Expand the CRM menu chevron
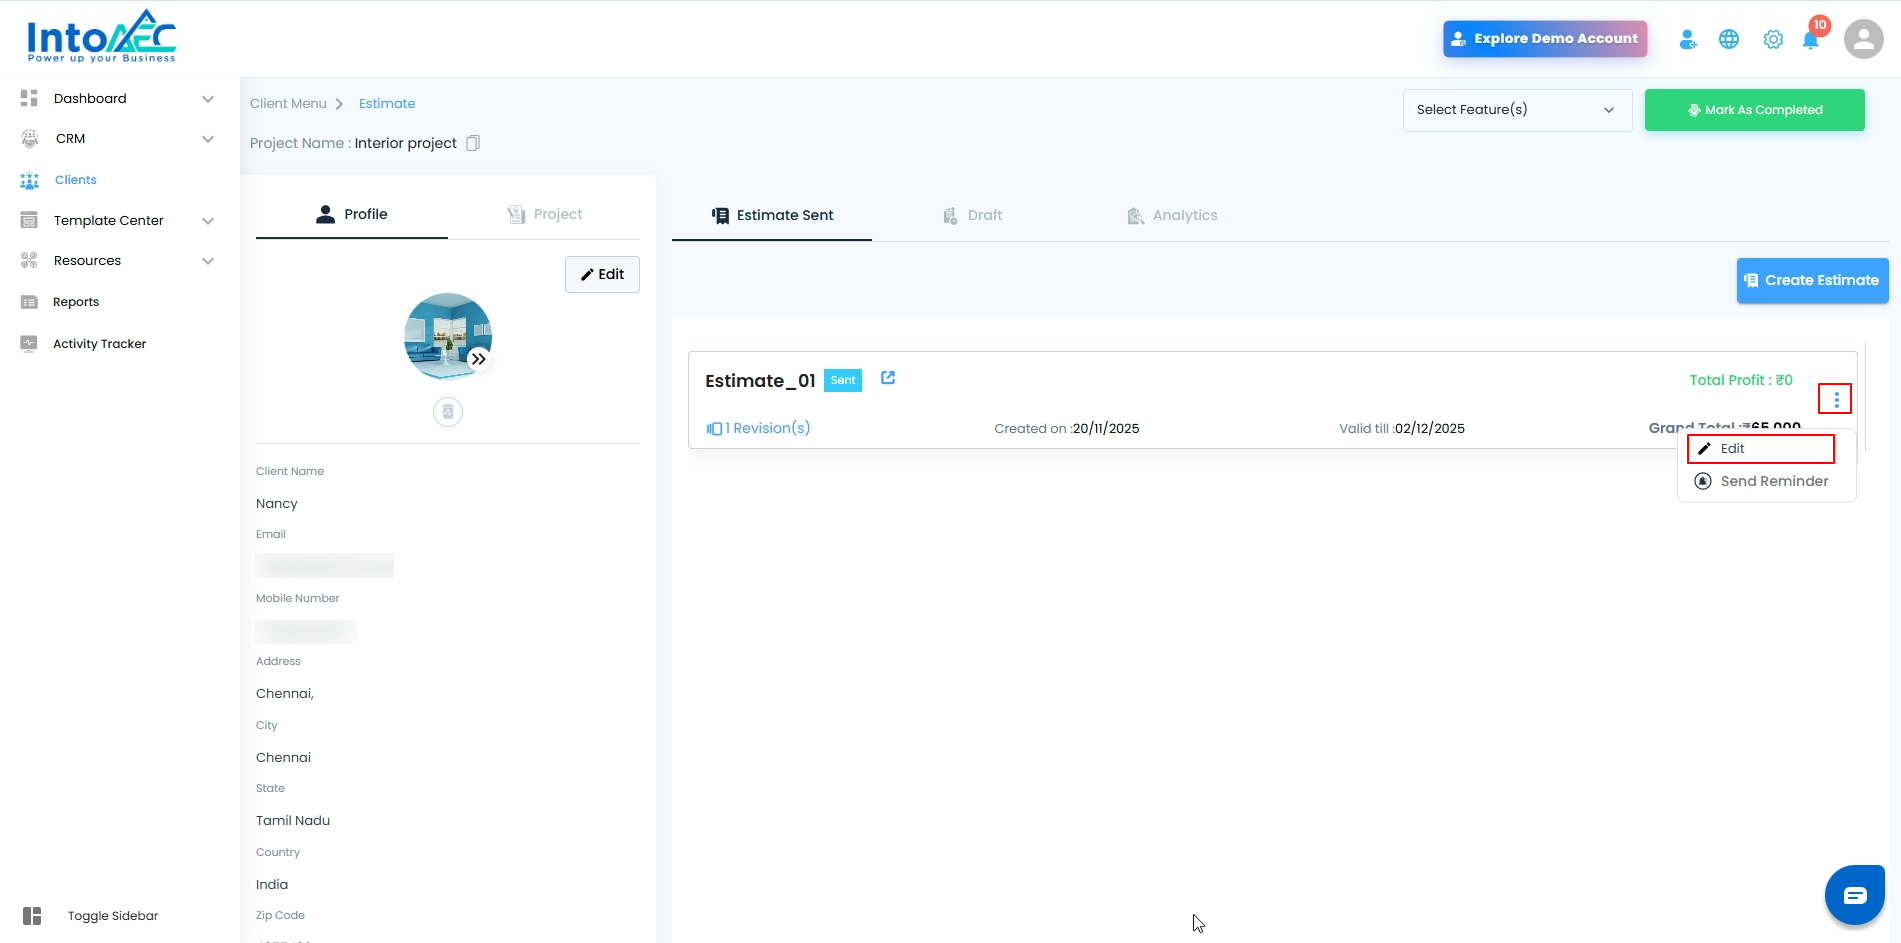The width and height of the screenshot is (1901, 943). [208, 139]
